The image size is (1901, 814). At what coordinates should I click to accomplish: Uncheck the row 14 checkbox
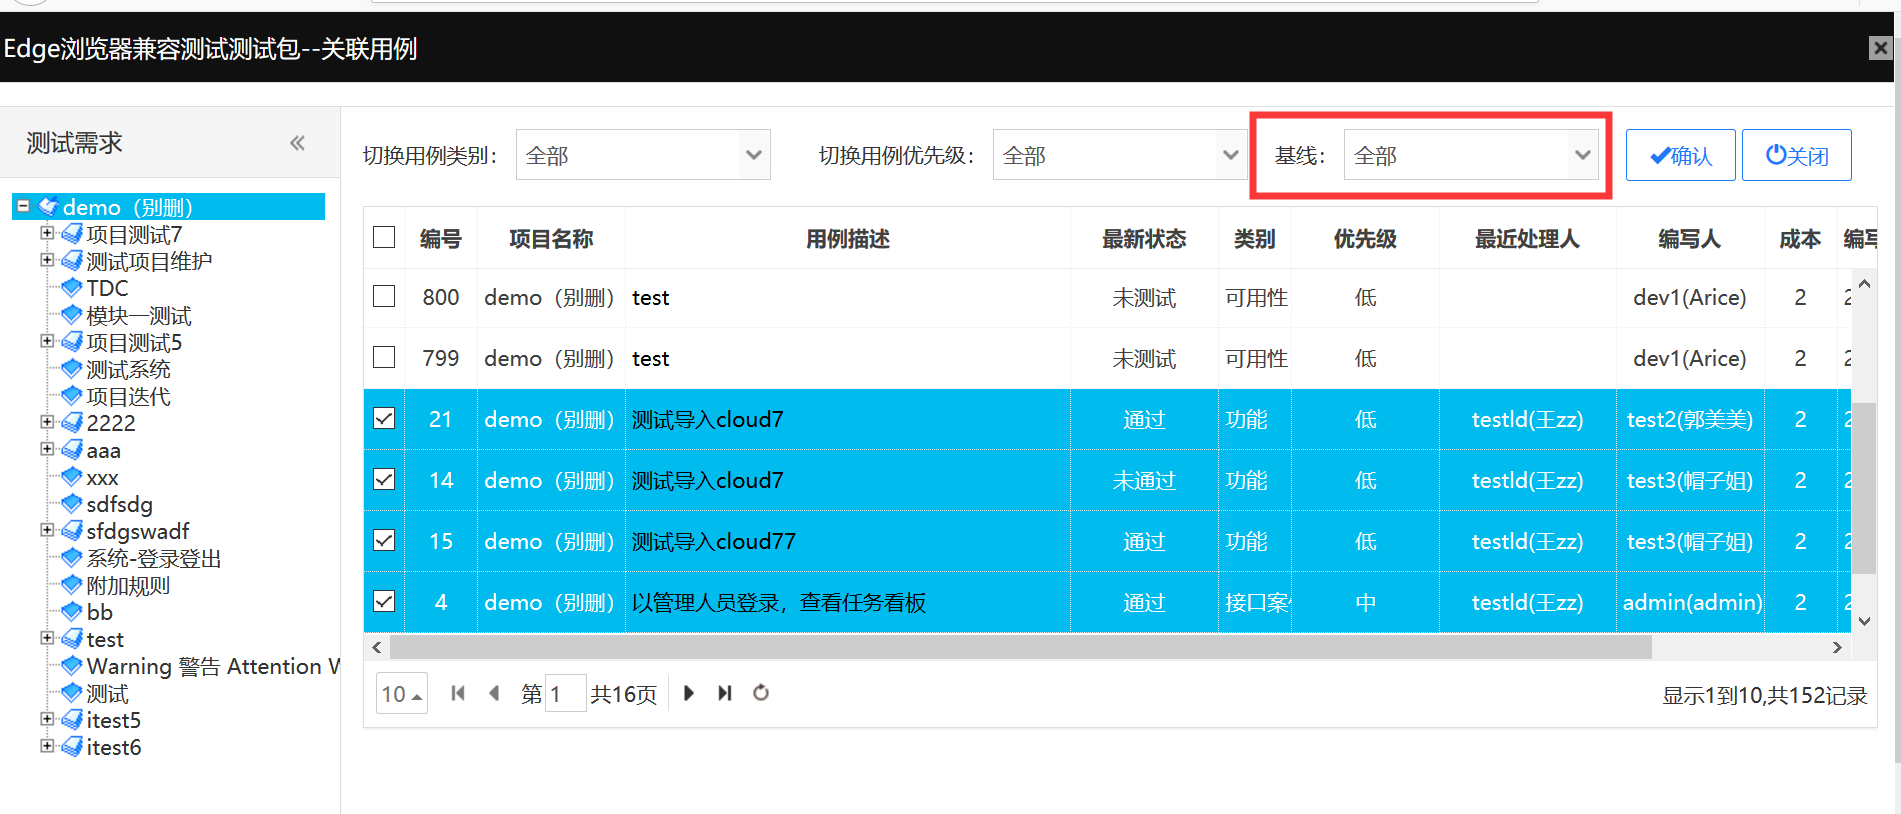(384, 480)
